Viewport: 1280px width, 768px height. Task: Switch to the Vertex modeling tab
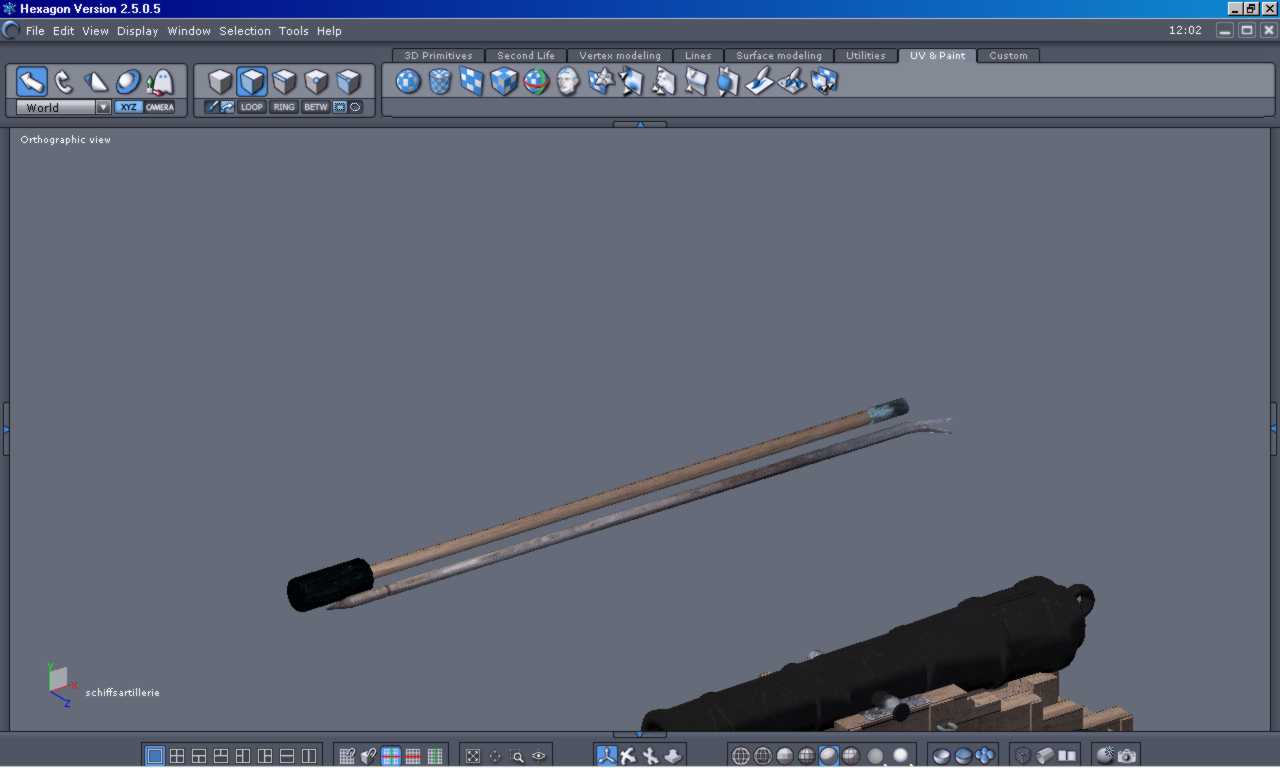[620, 56]
